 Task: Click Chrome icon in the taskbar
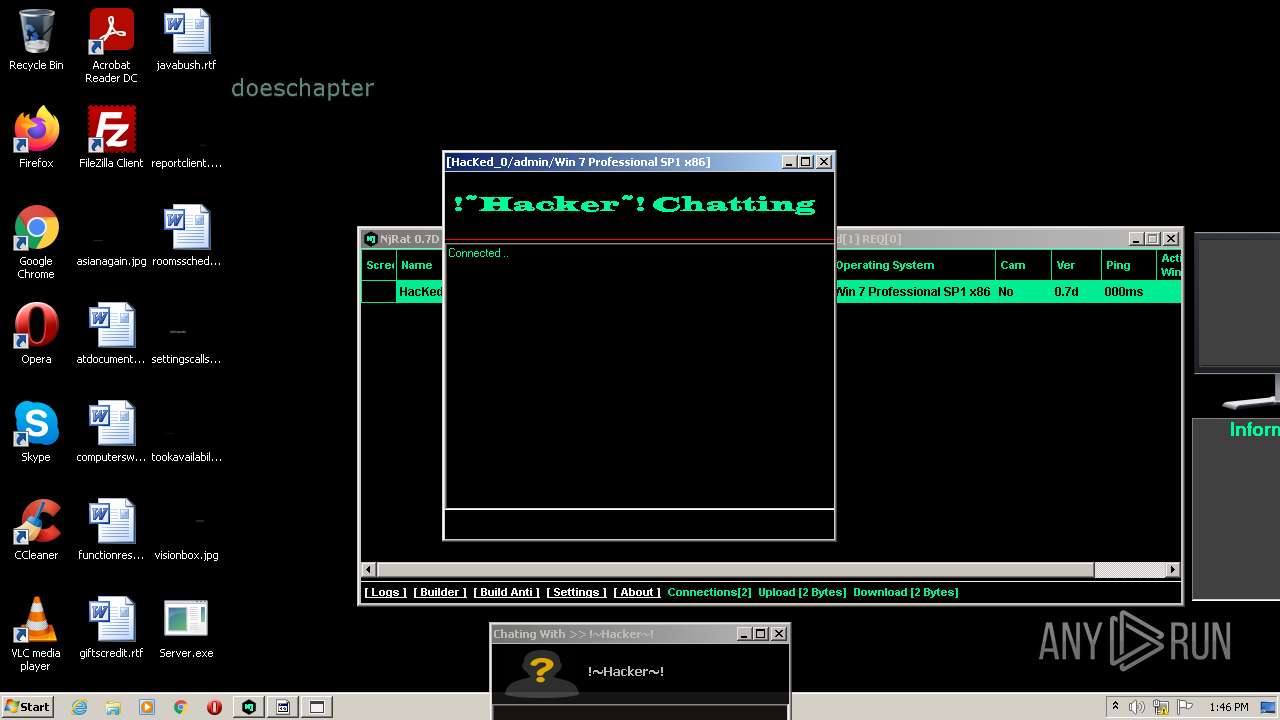point(181,707)
